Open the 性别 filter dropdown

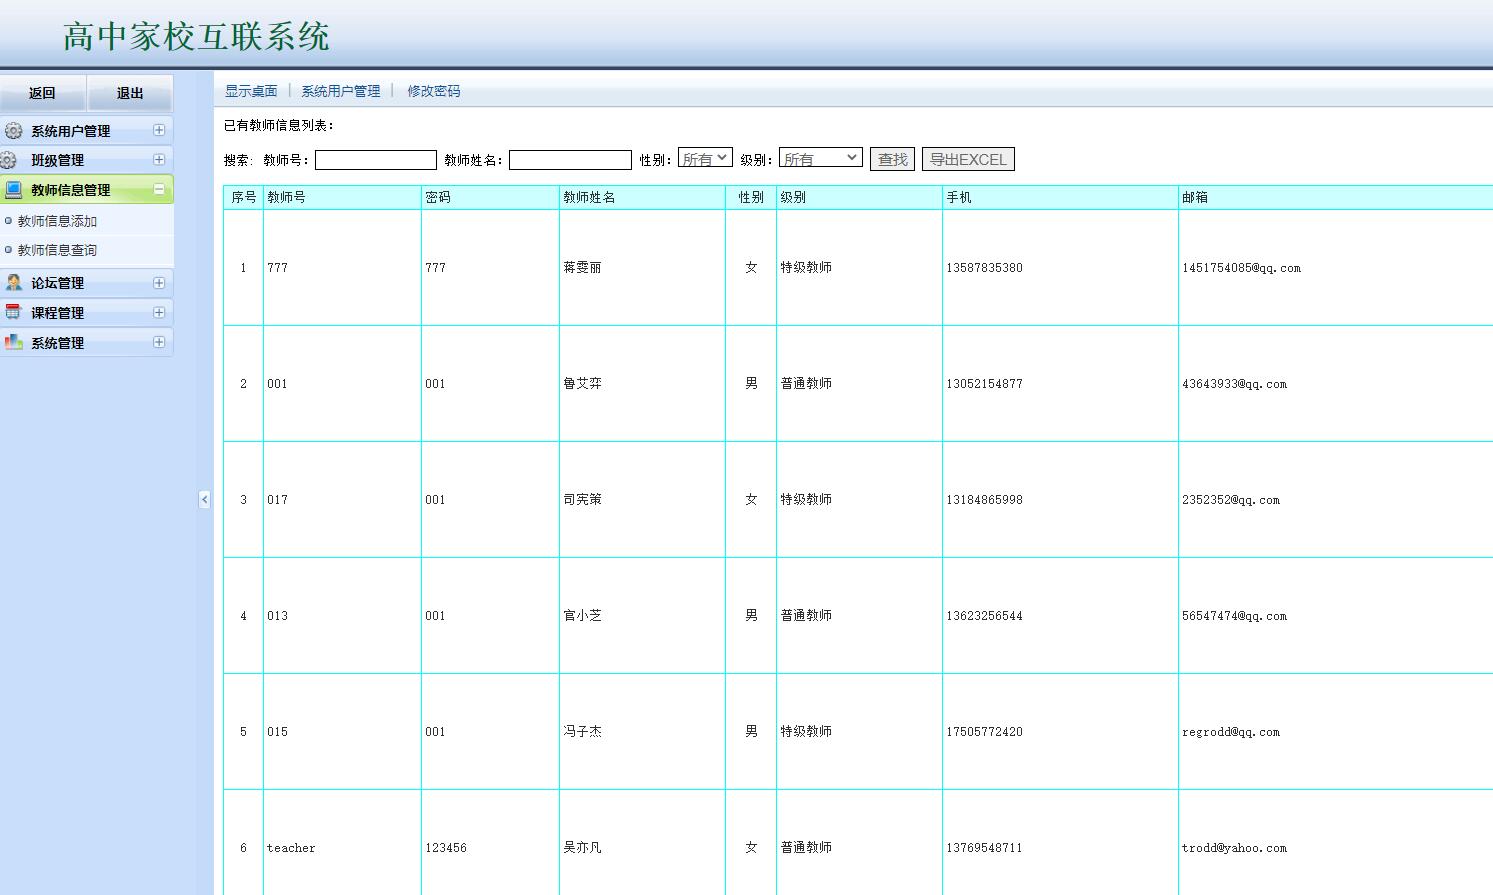tap(705, 158)
